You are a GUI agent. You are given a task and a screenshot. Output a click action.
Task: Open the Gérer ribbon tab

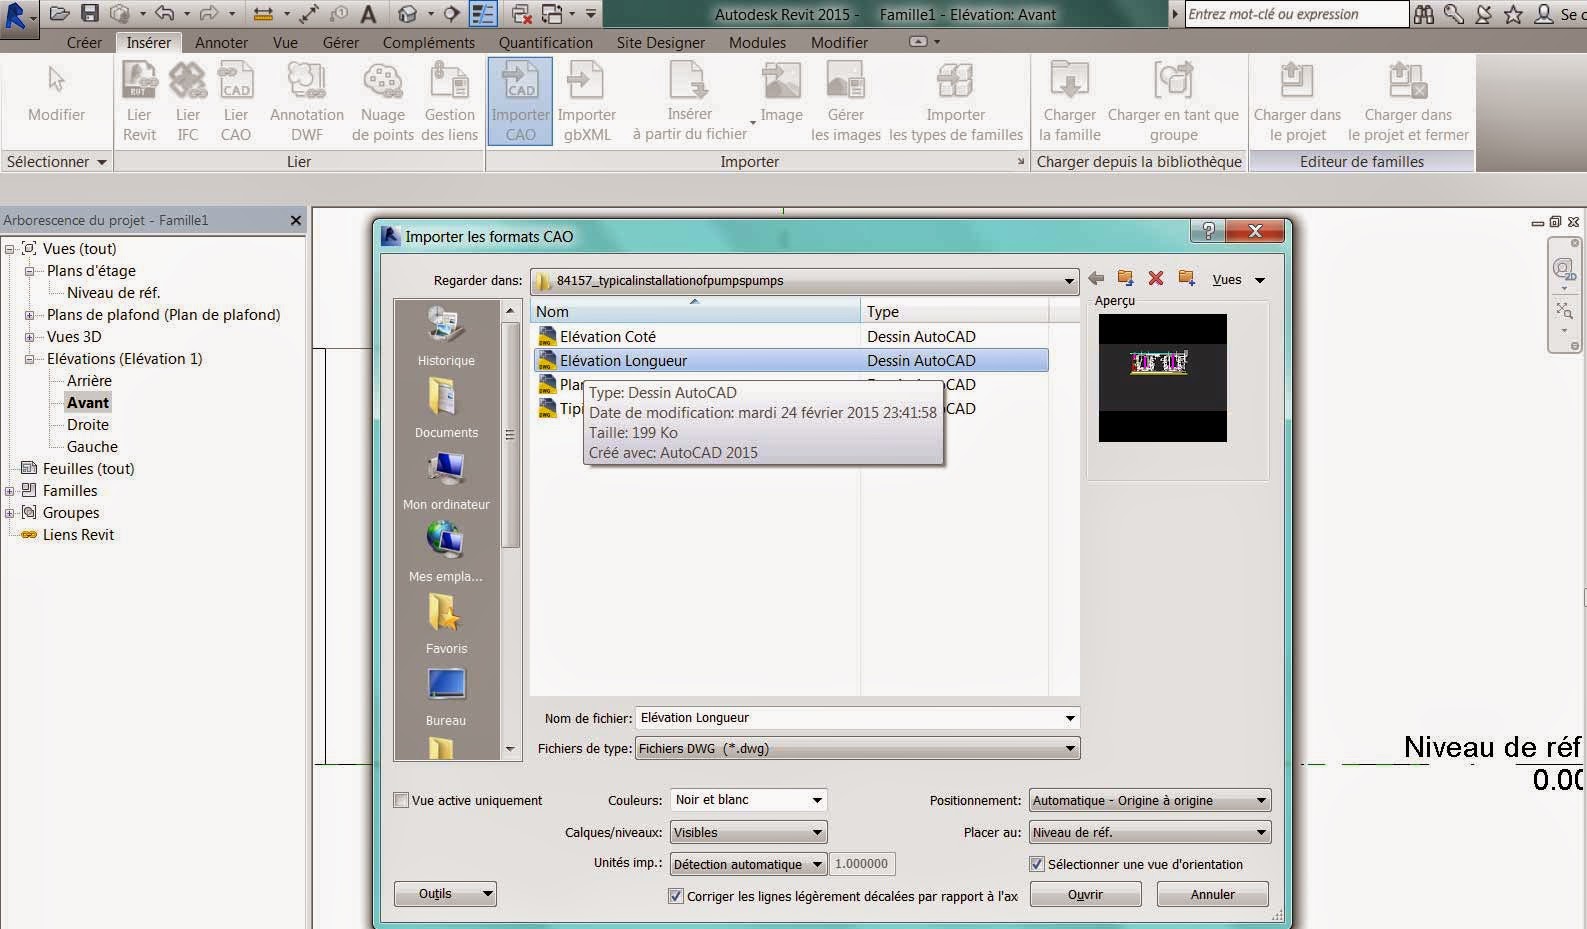click(x=340, y=43)
